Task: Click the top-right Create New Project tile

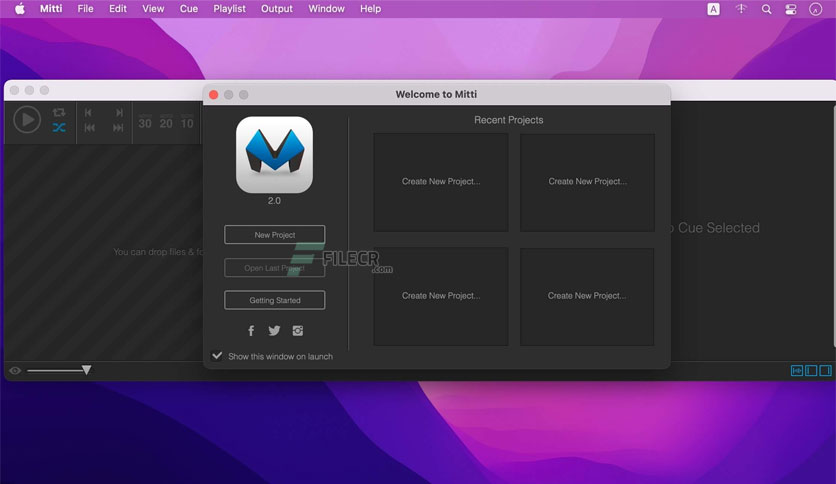Action: pos(588,182)
